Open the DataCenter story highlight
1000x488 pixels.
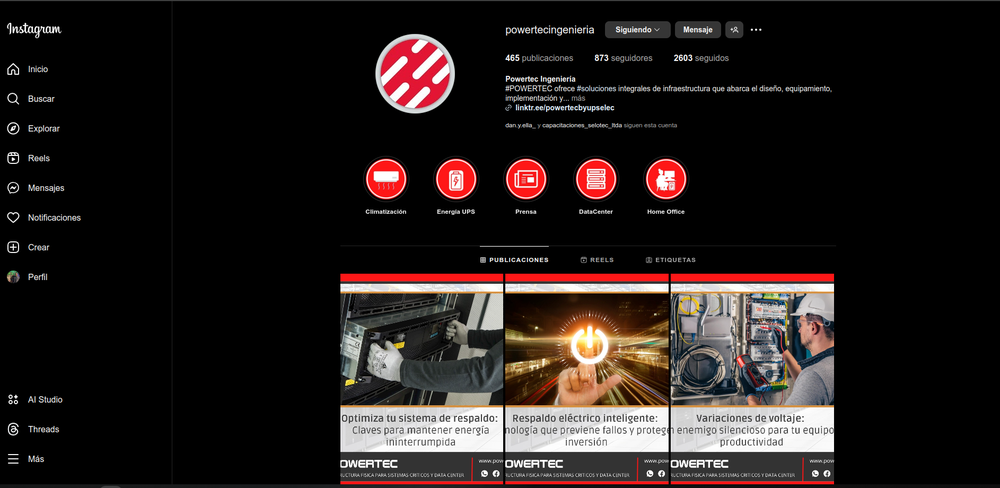coord(596,179)
